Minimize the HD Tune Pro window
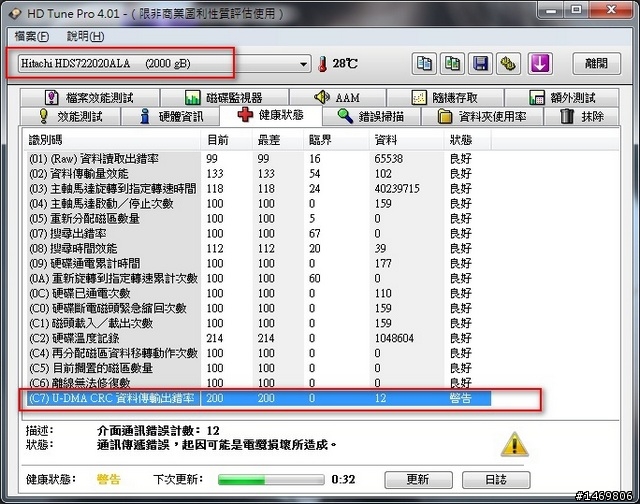 tap(551, 10)
